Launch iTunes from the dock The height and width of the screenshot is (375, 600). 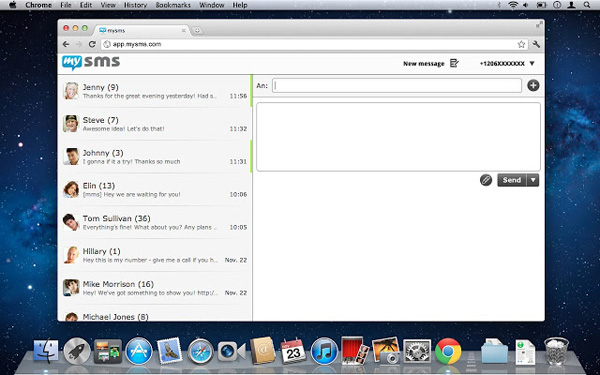pyautogui.click(x=324, y=351)
